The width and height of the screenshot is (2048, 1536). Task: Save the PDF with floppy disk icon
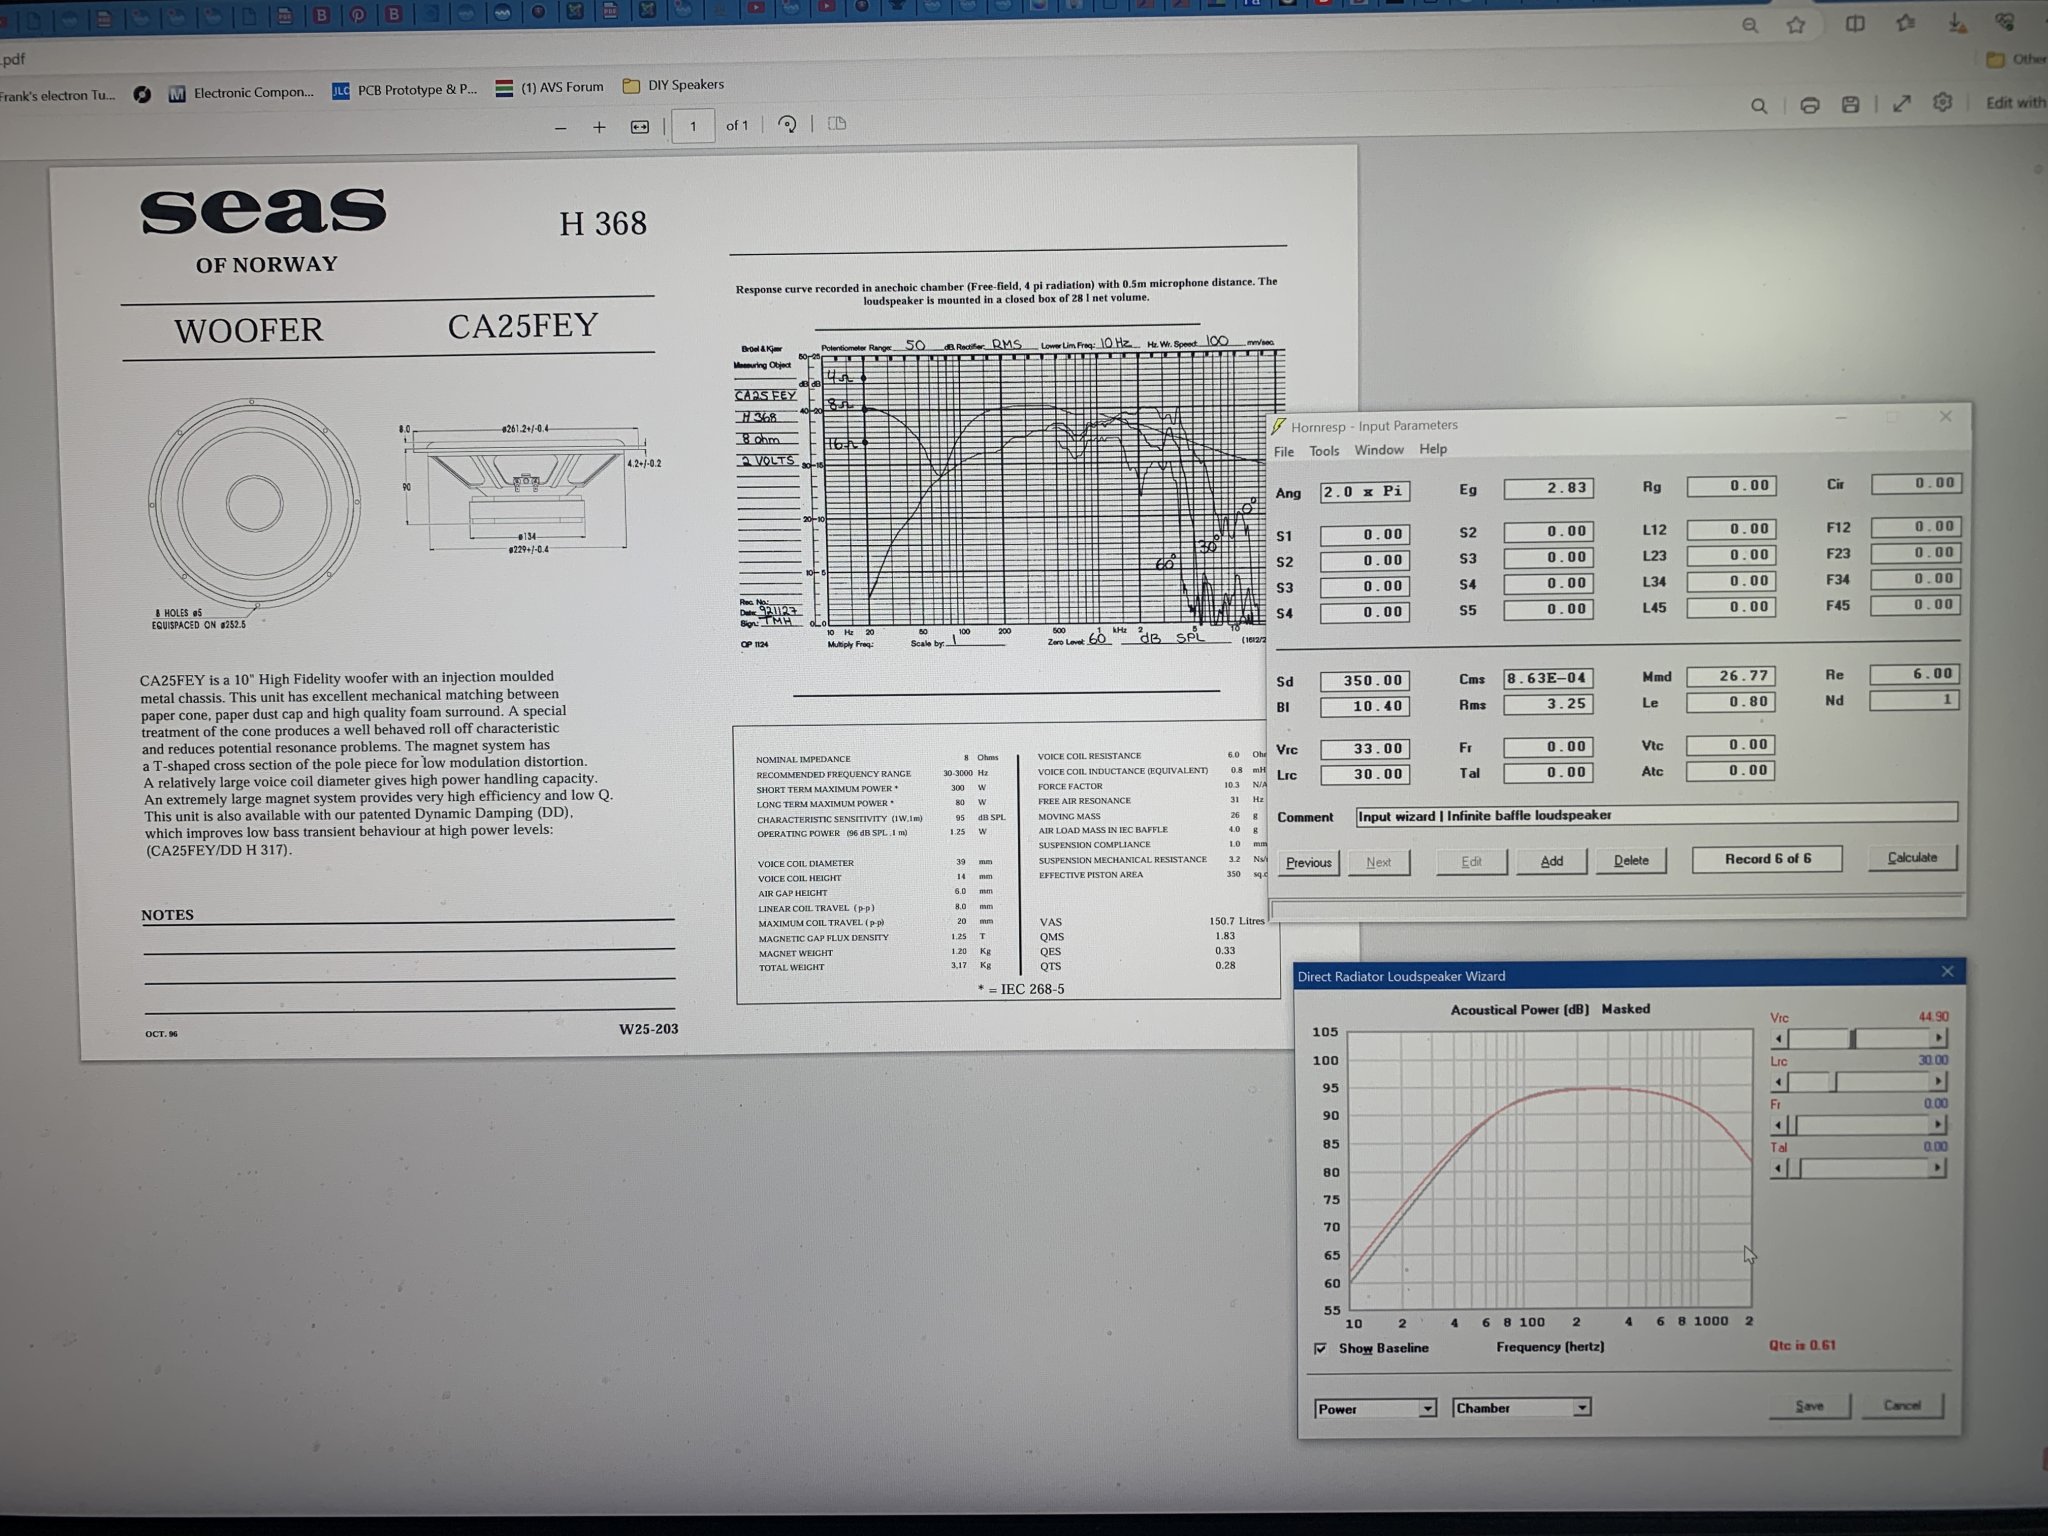click(1851, 104)
